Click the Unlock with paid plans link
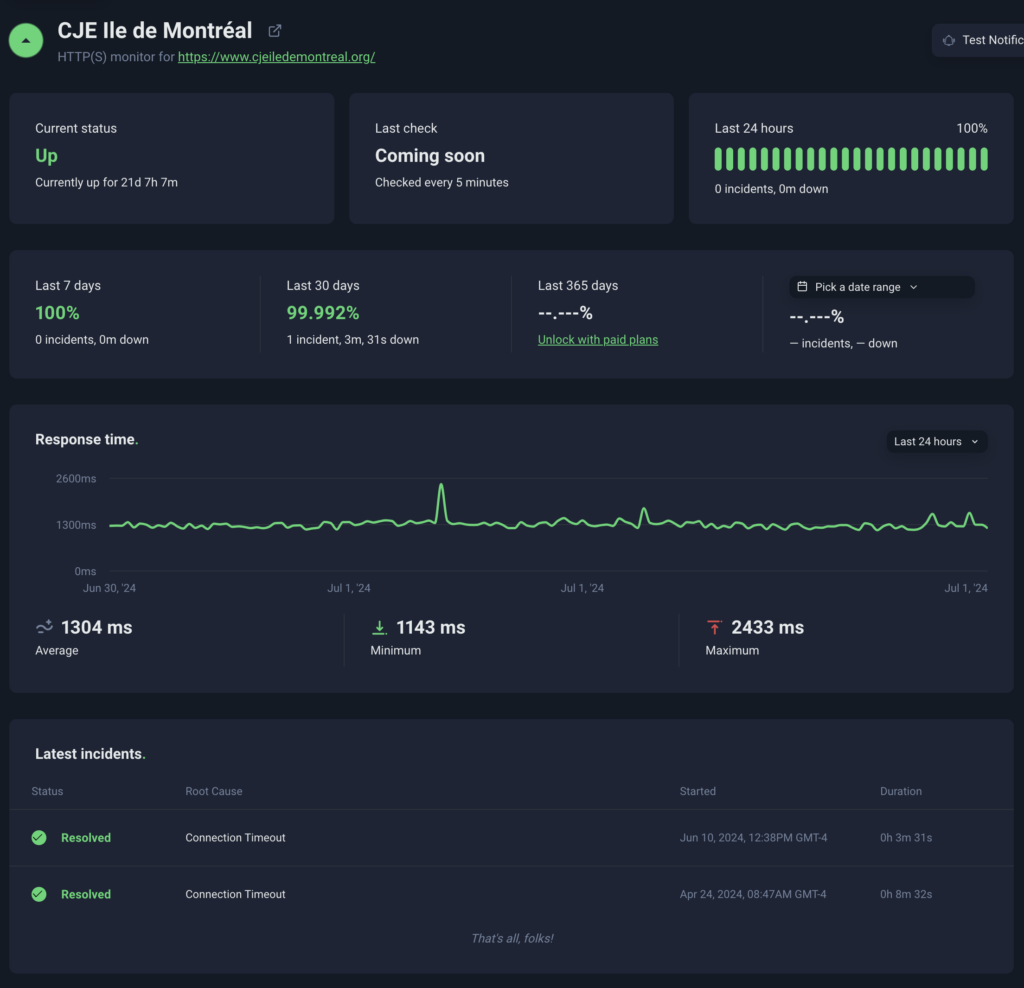 click(598, 340)
